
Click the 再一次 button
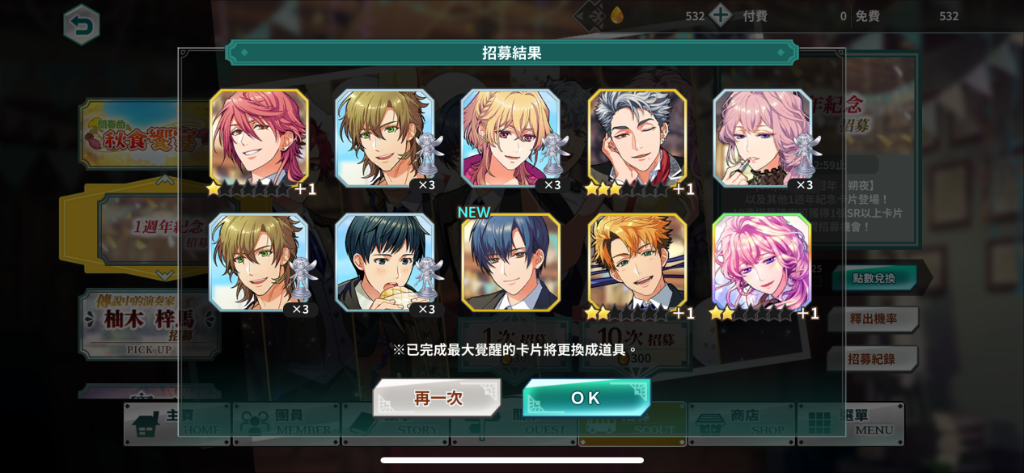[x=438, y=398]
